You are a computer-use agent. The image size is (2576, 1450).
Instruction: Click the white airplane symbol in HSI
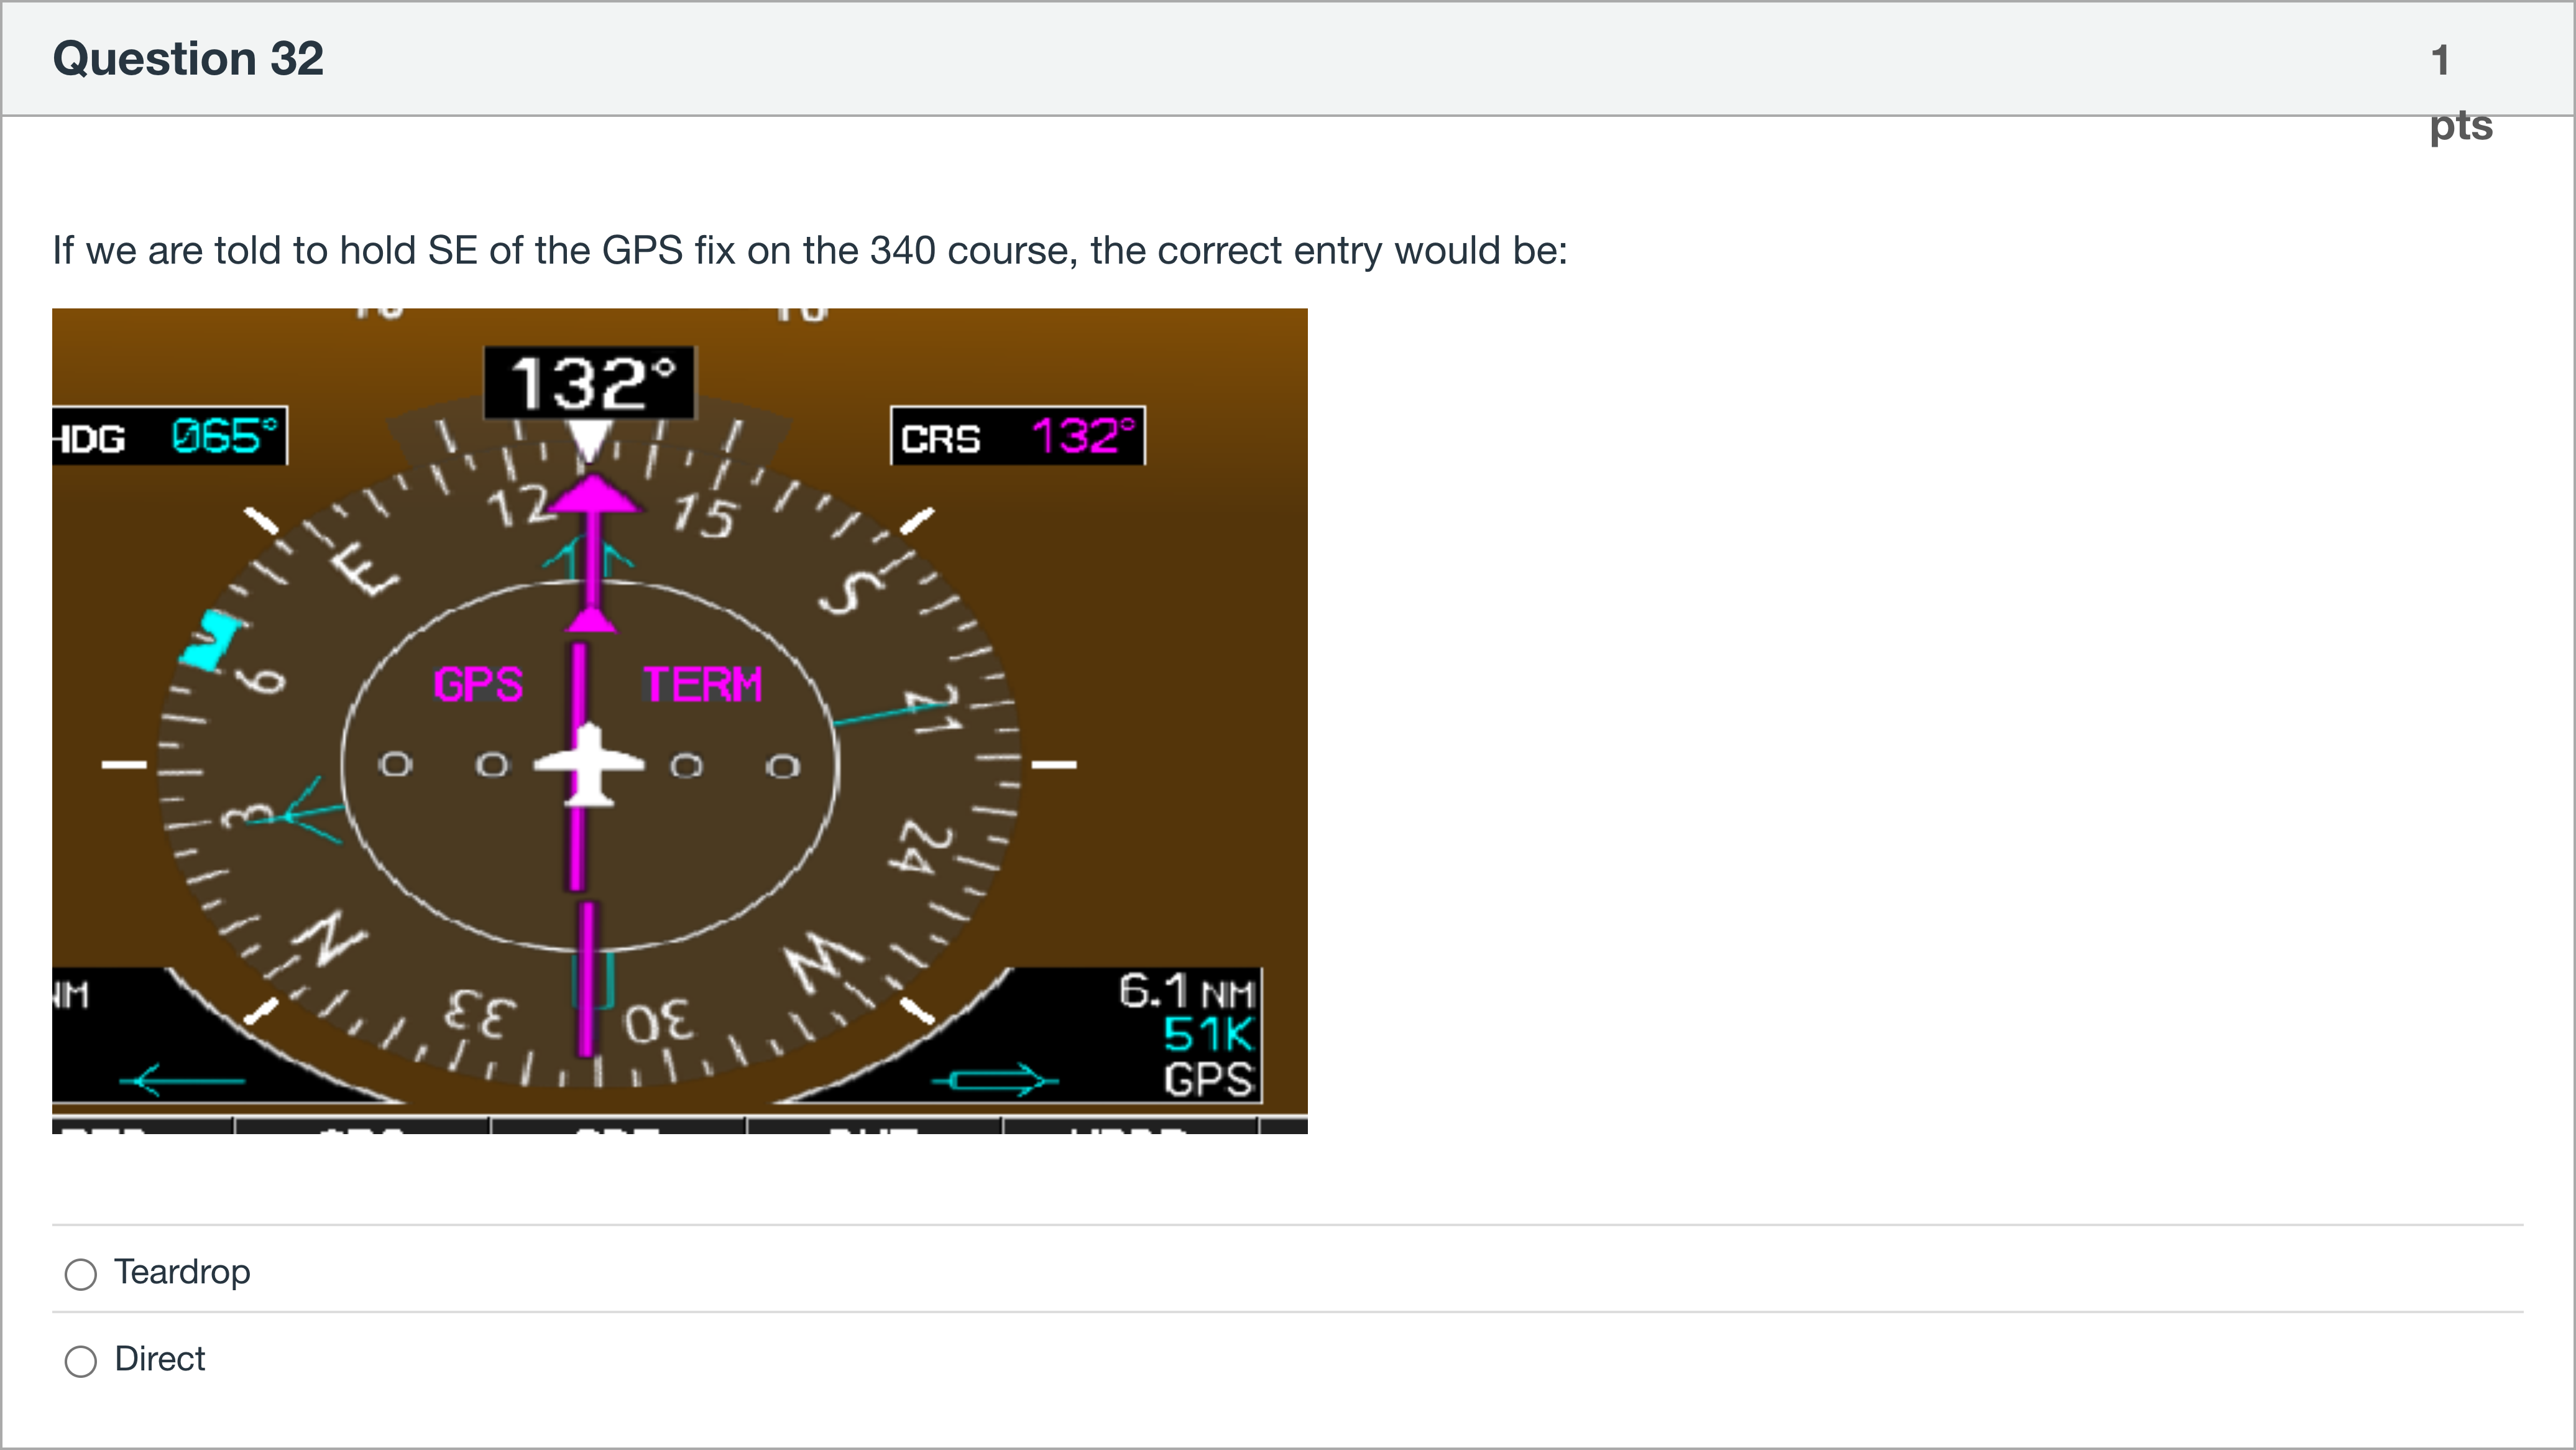click(590, 765)
